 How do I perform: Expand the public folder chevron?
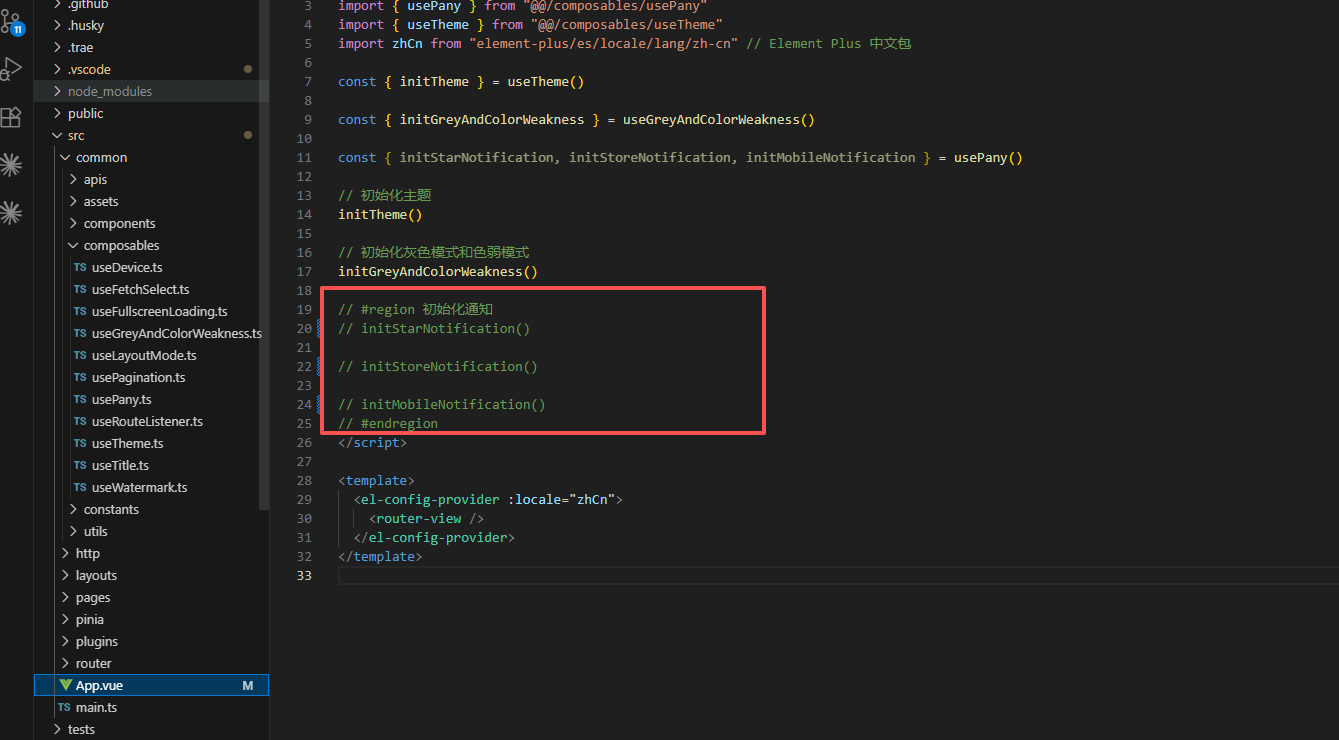pyautogui.click(x=57, y=113)
